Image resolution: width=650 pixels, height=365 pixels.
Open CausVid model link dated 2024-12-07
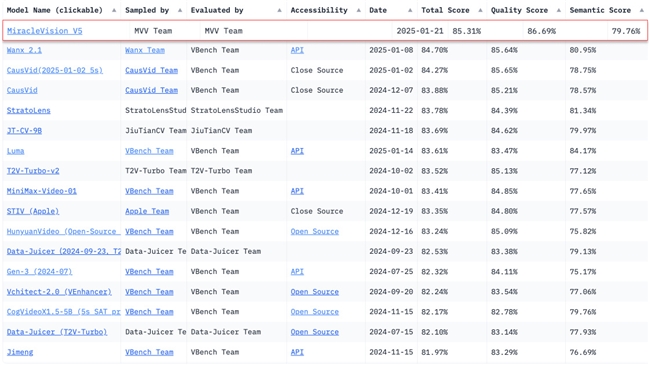(22, 90)
